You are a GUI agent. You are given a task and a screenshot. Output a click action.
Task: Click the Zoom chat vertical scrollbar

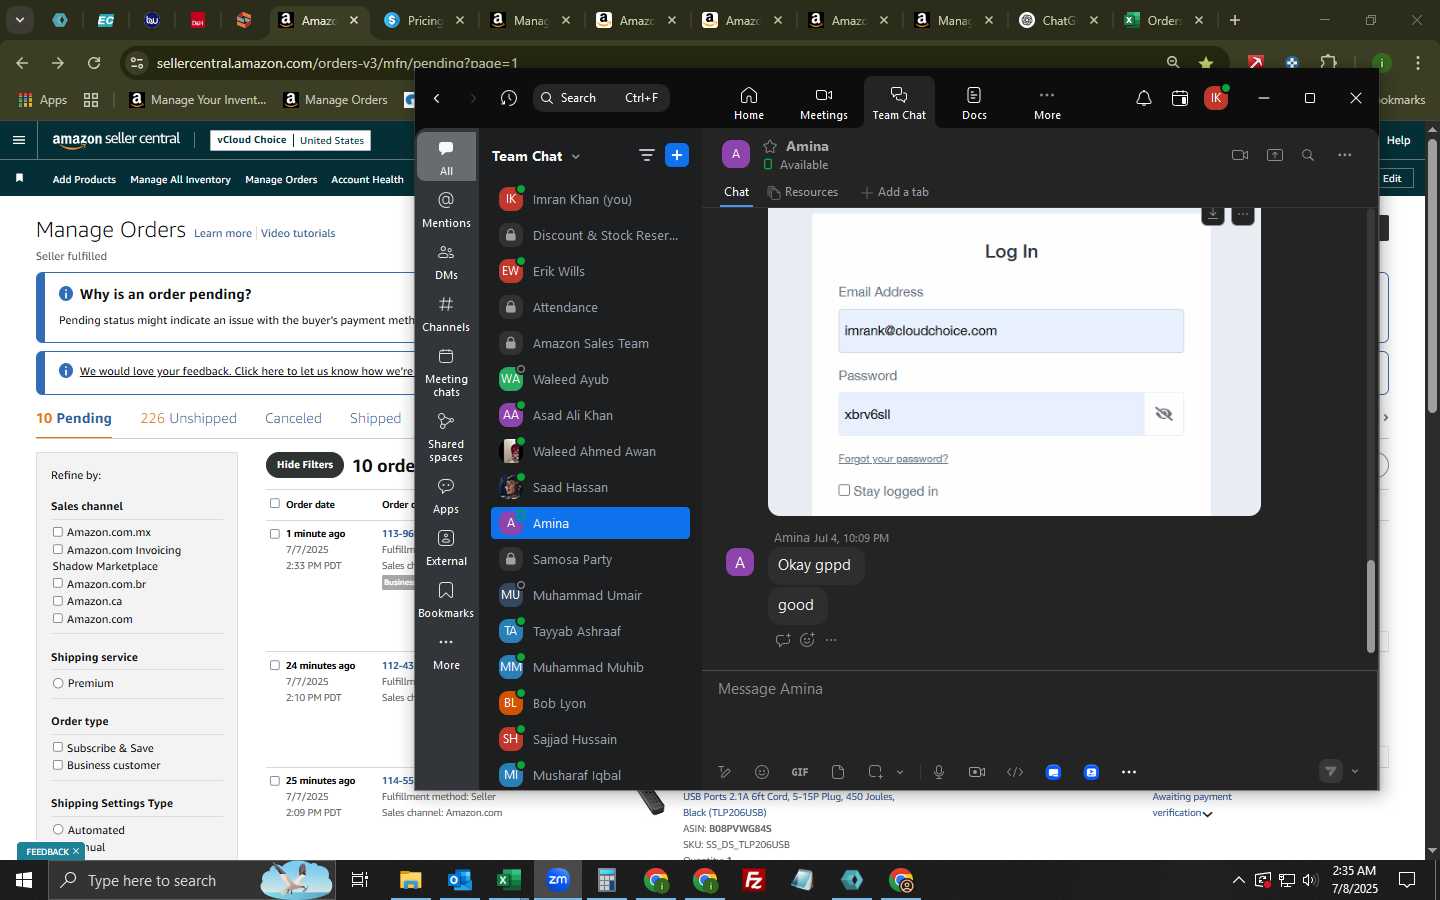tap(1371, 606)
